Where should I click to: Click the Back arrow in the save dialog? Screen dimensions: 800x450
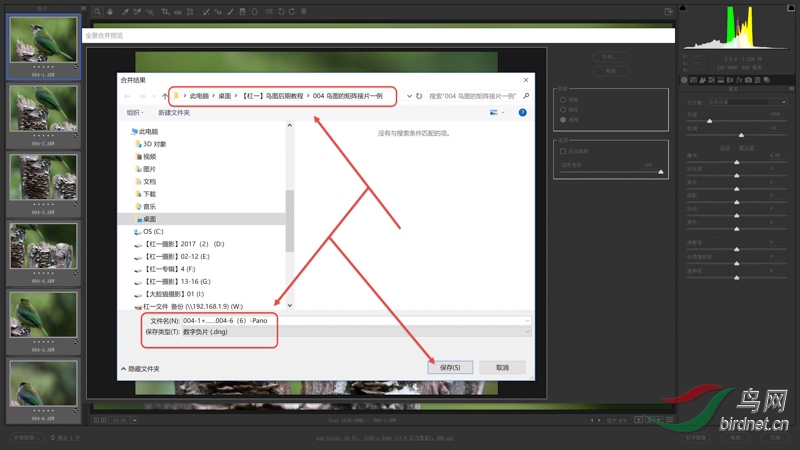[128, 96]
